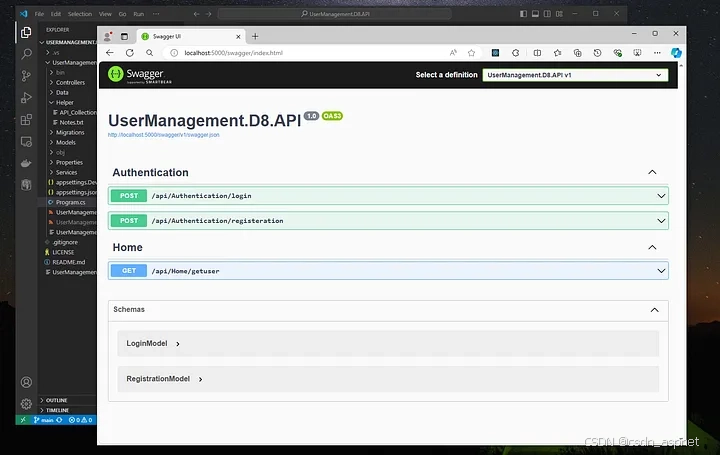
Task: Open the swagger.json link under title
Action: [x=163, y=135]
